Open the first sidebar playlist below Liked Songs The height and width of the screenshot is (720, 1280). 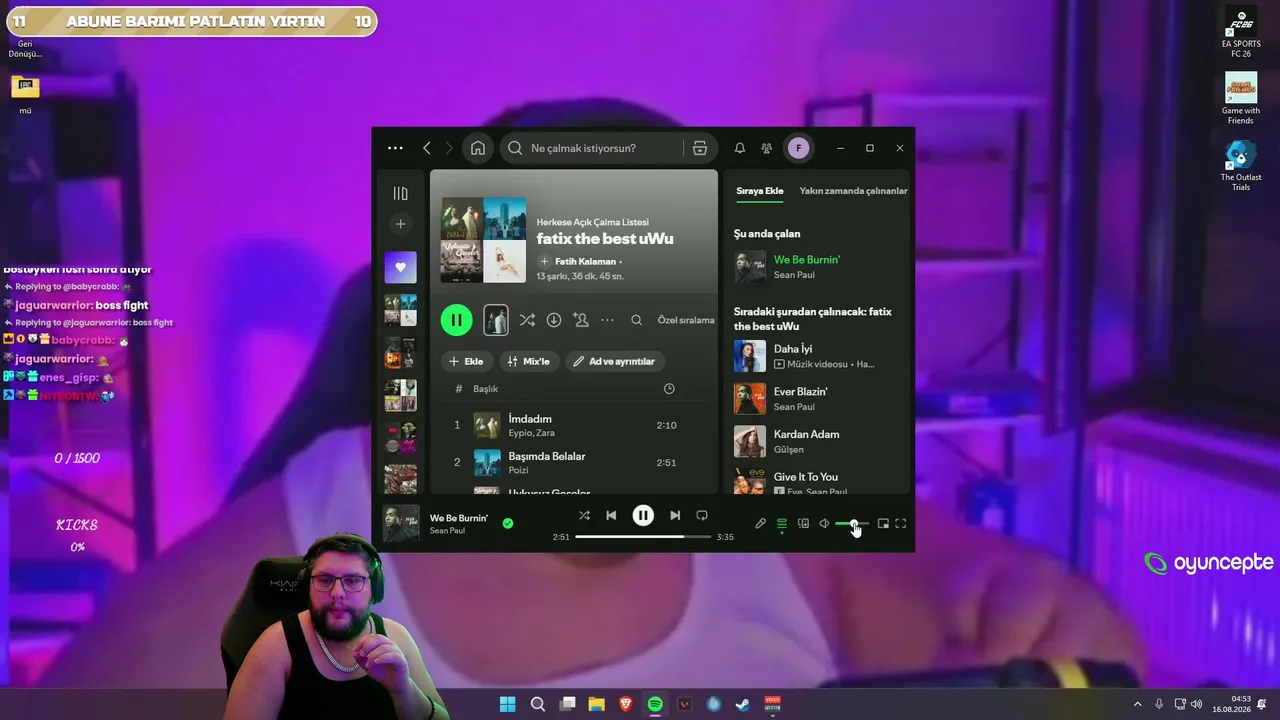[401, 310]
